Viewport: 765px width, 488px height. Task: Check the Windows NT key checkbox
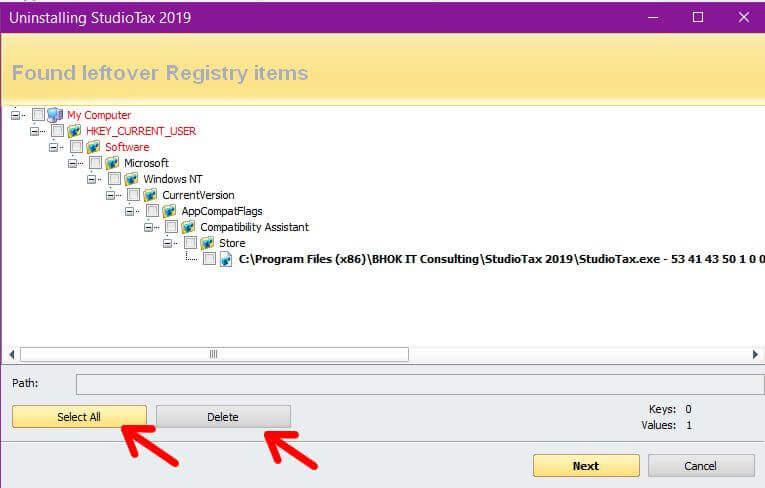click(x=115, y=179)
